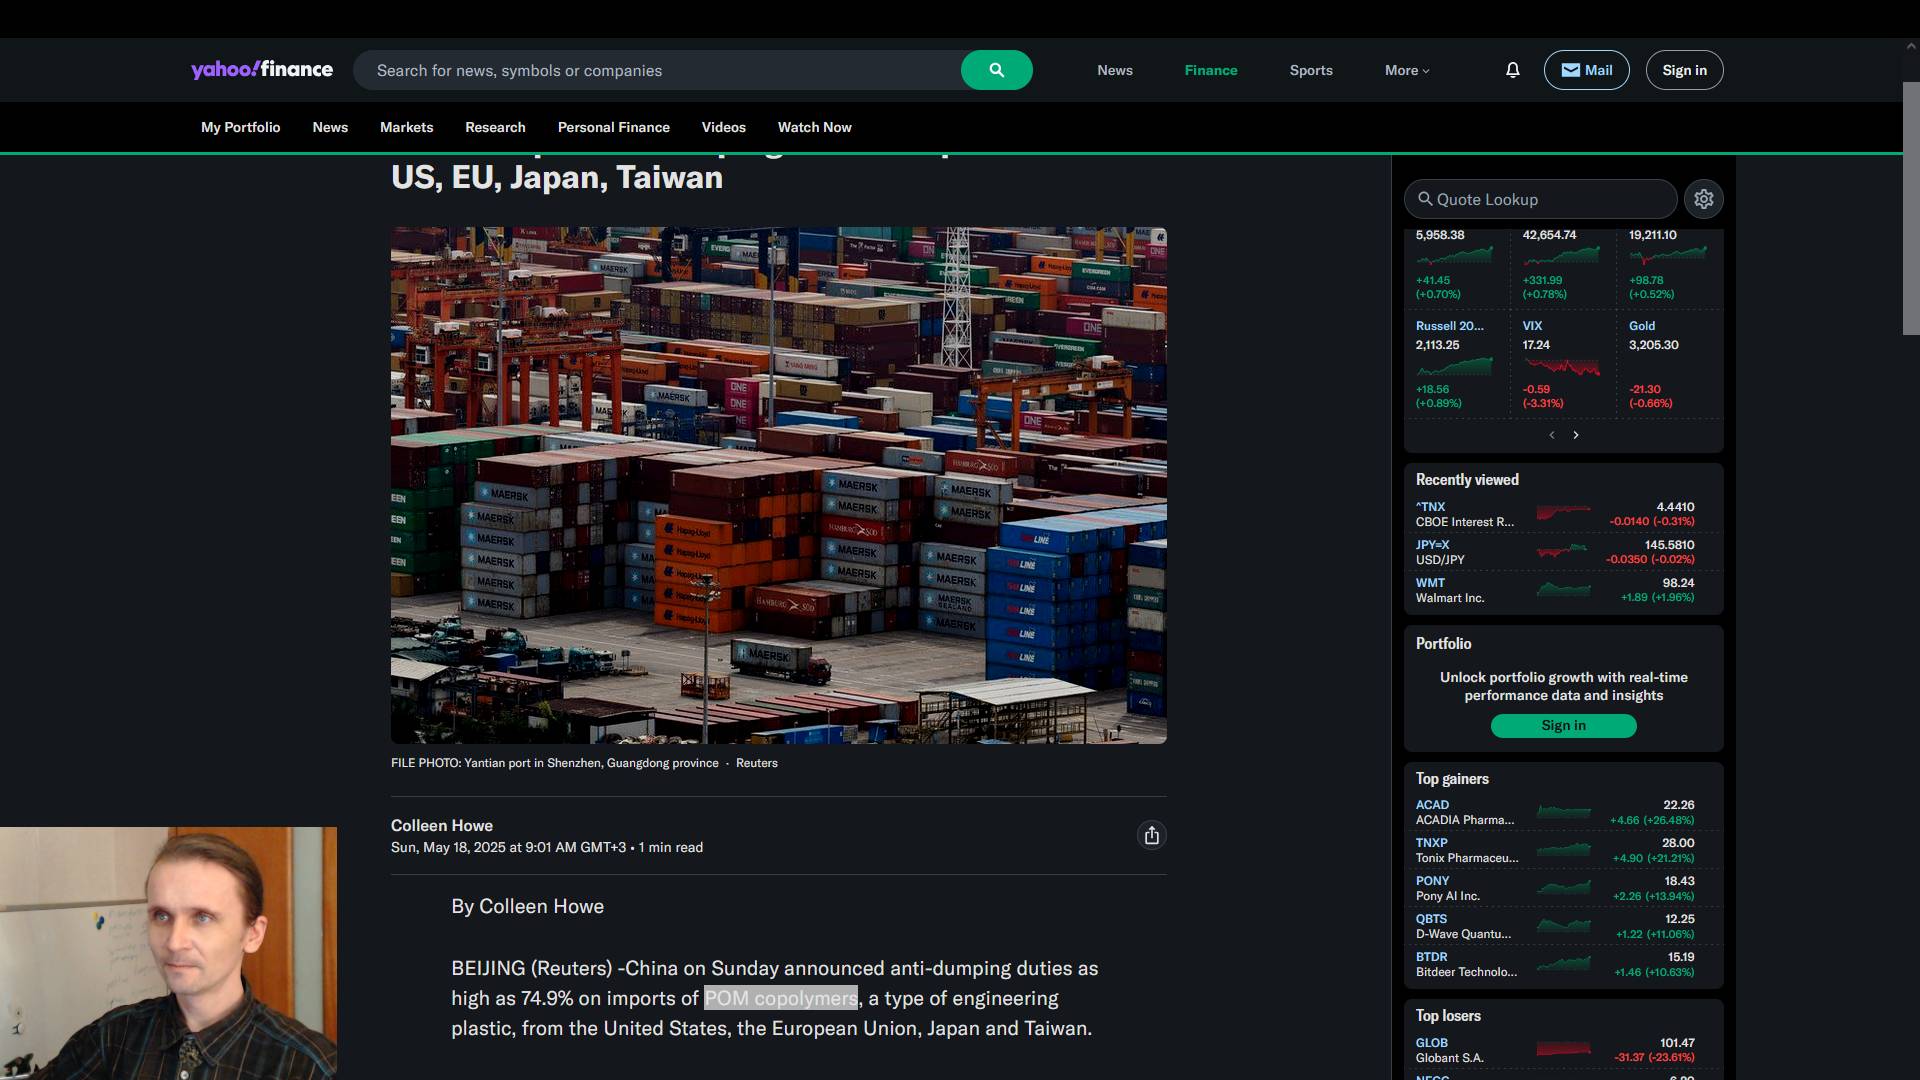Click the Sign in button in header
The width and height of the screenshot is (1920, 1080).
pyautogui.click(x=1684, y=70)
